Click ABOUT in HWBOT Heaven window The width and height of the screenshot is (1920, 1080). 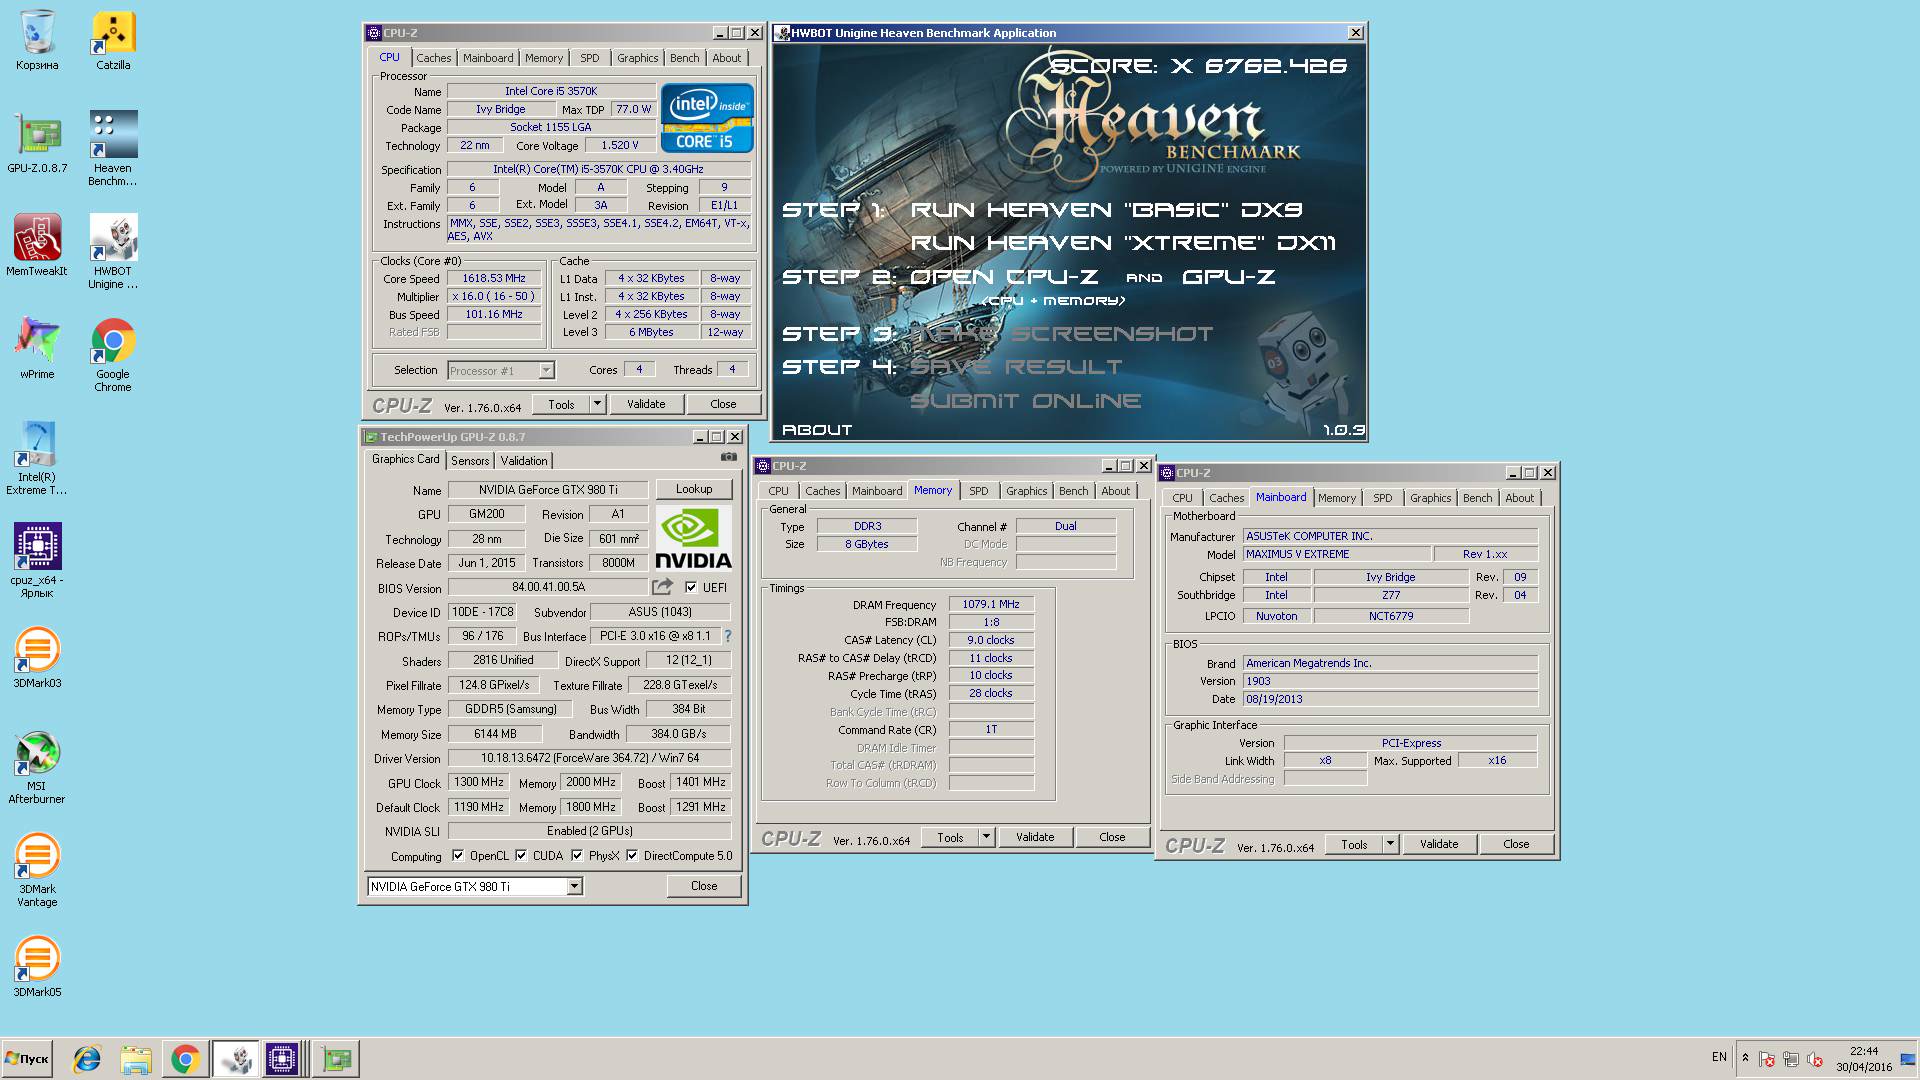point(817,429)
